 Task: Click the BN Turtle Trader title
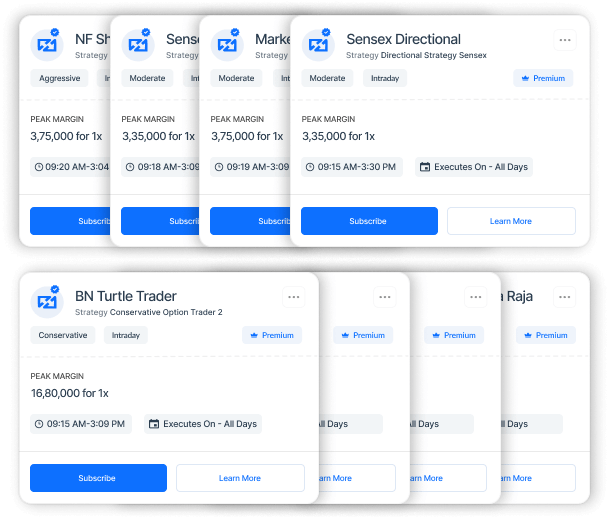126,296
